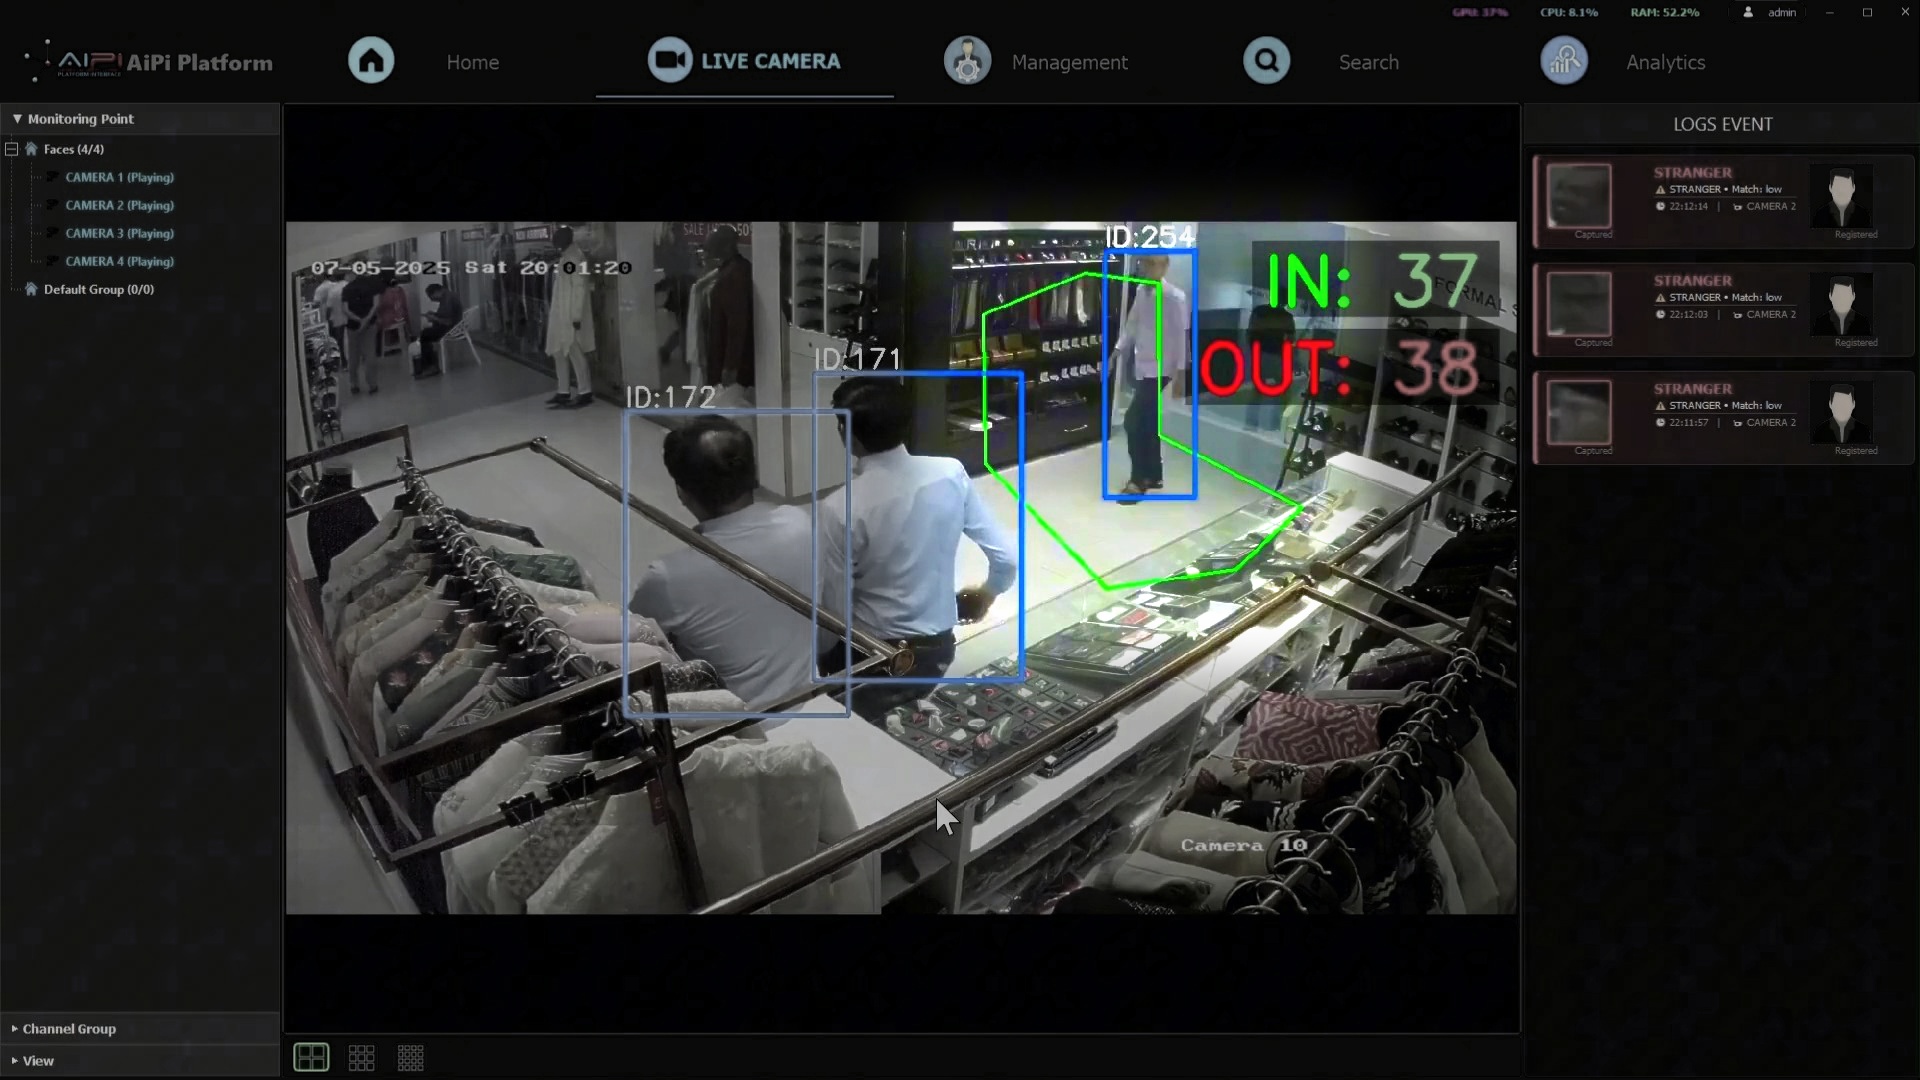Select CAMERA 1 (Playing) in tree
The width and height of the screenshot is (1920, 1080).
point(119,177)
